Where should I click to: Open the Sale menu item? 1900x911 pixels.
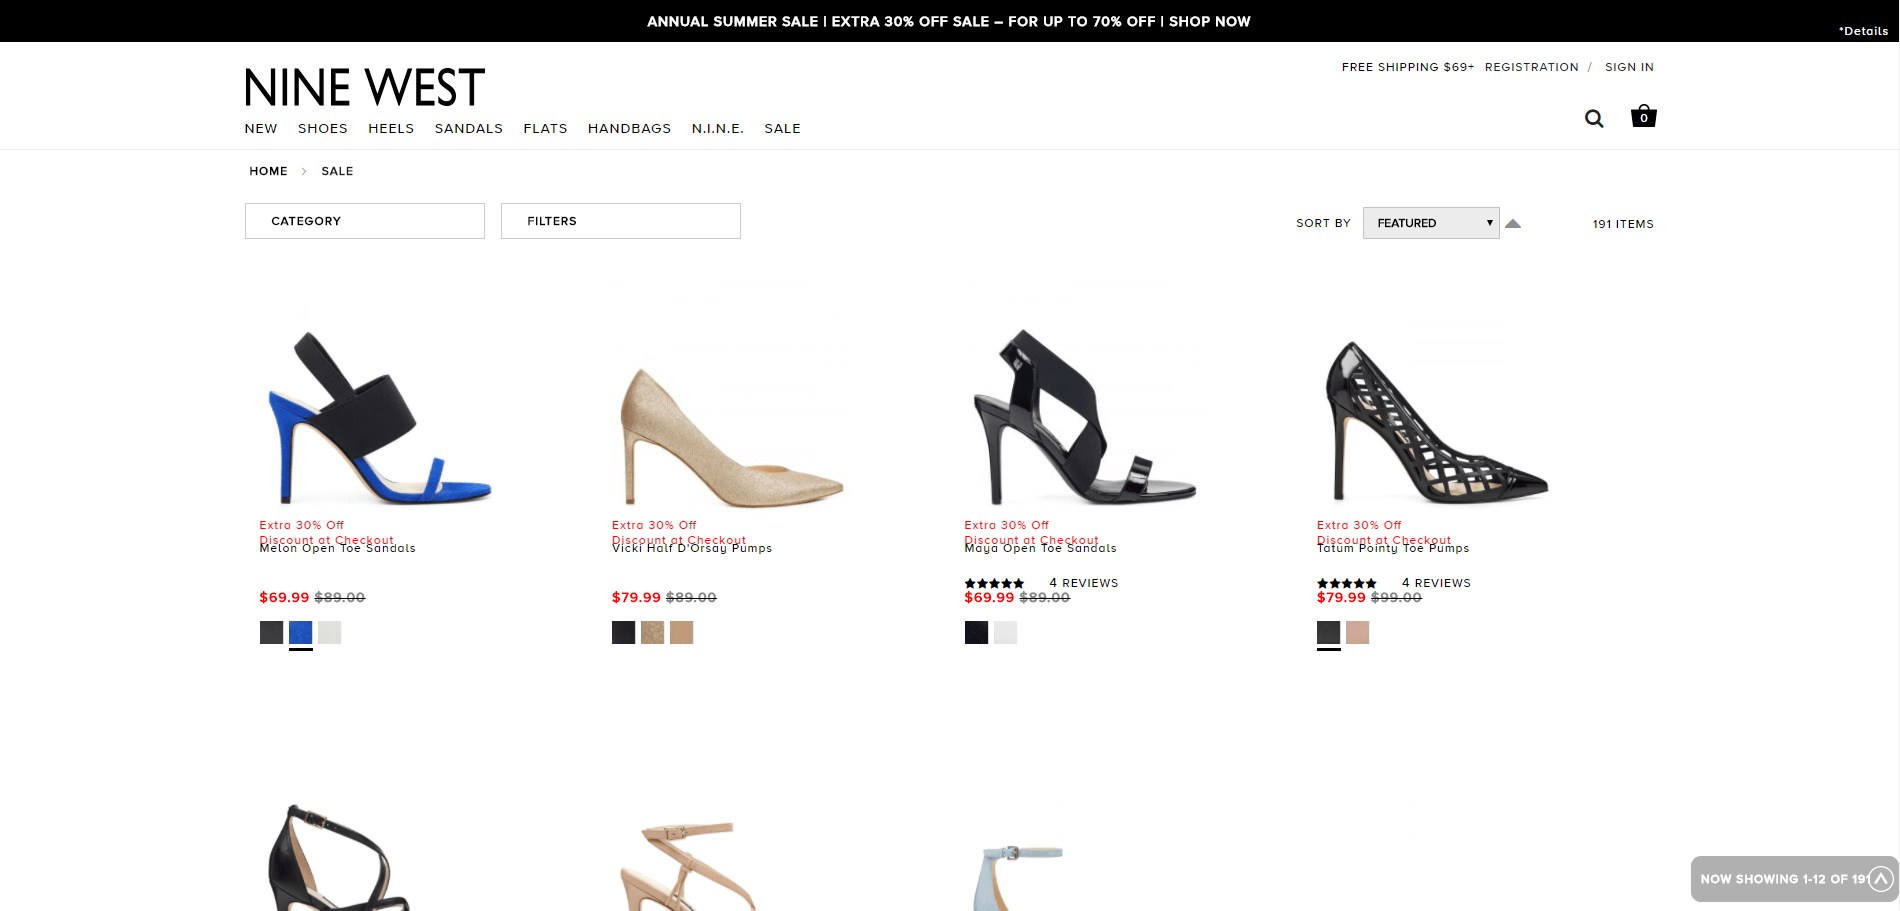(x=783, y=128)
